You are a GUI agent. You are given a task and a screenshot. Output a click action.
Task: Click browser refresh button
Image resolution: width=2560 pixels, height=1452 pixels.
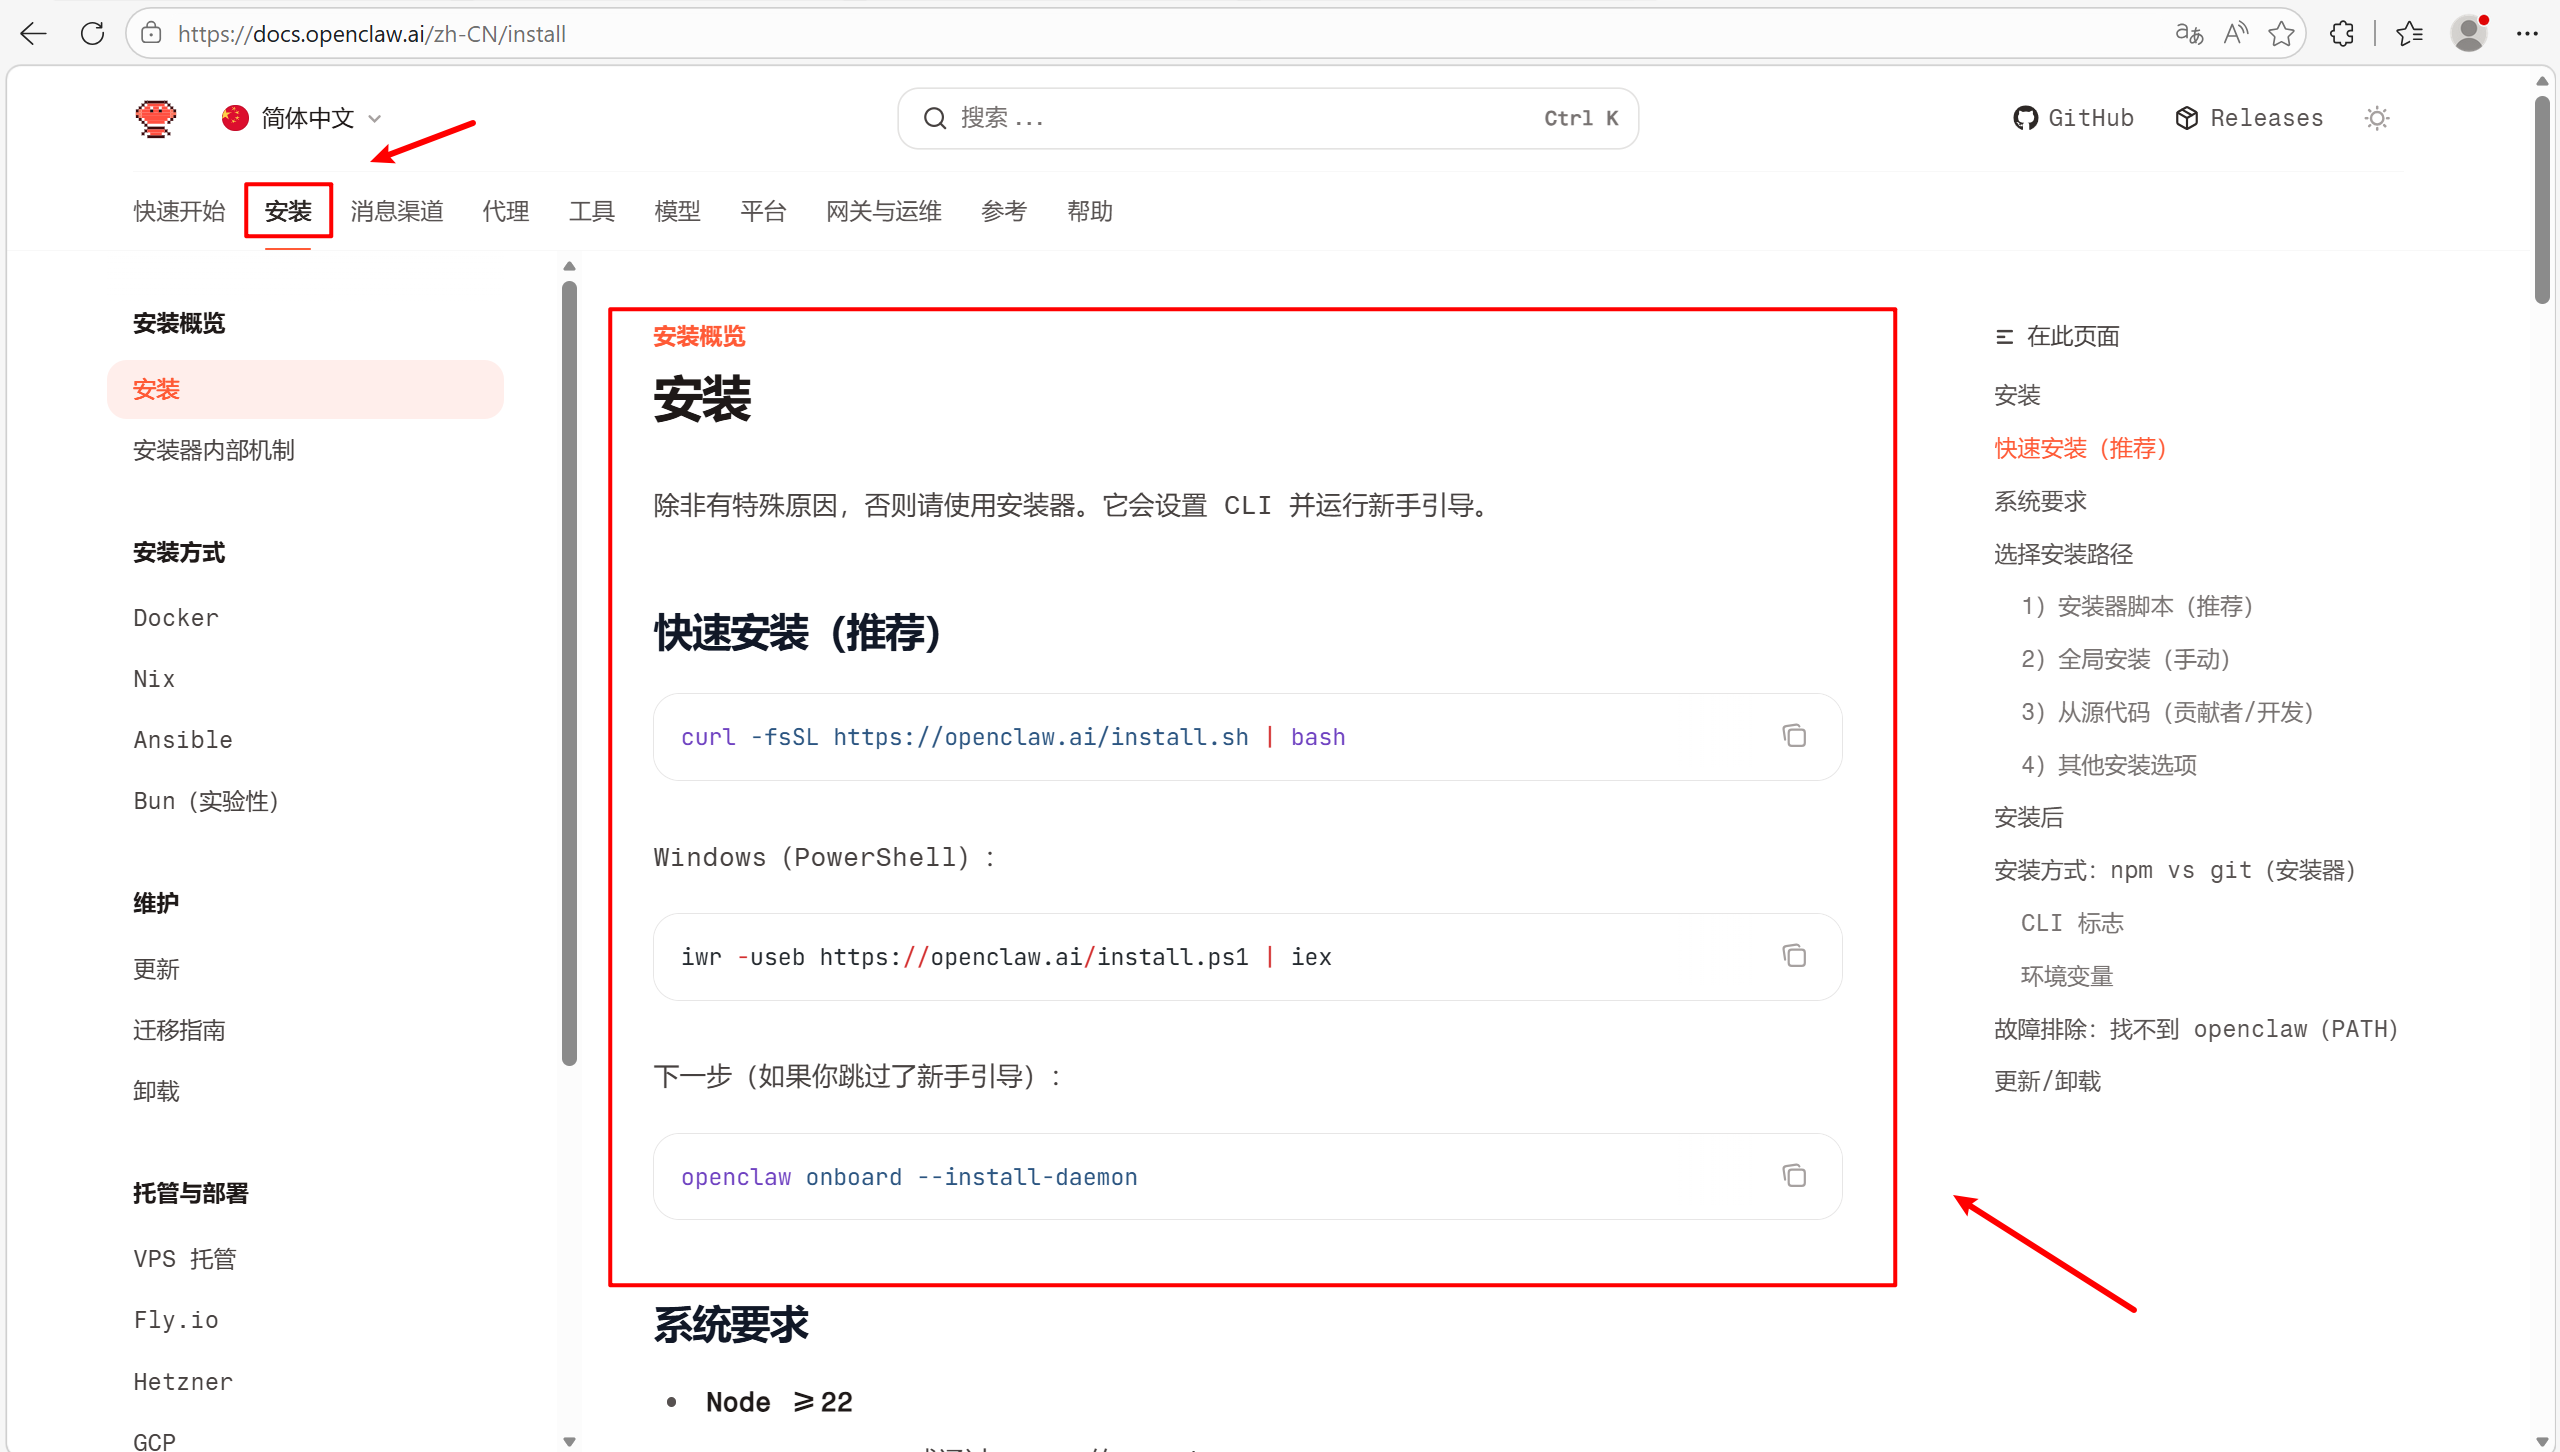92,34
